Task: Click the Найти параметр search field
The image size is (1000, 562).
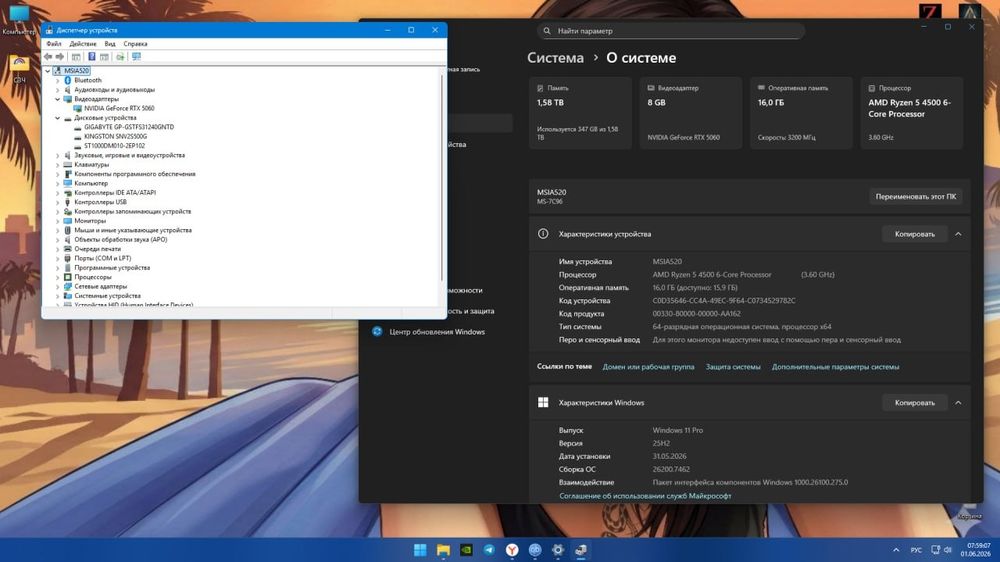Action: coord(670,31)
